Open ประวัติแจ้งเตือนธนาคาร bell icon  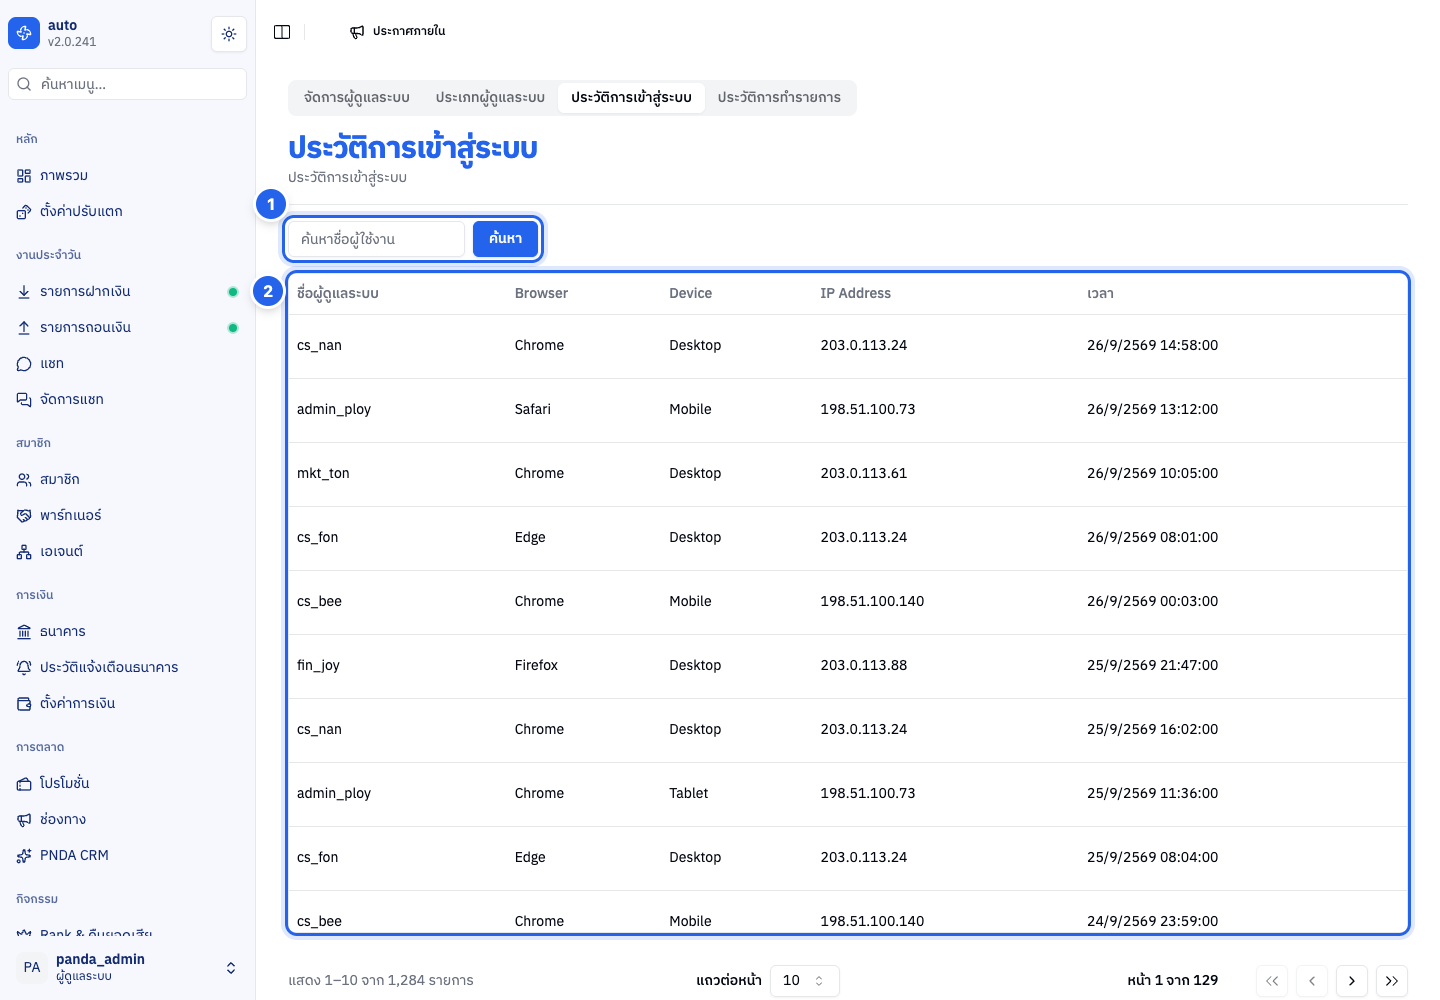[24, 668]
